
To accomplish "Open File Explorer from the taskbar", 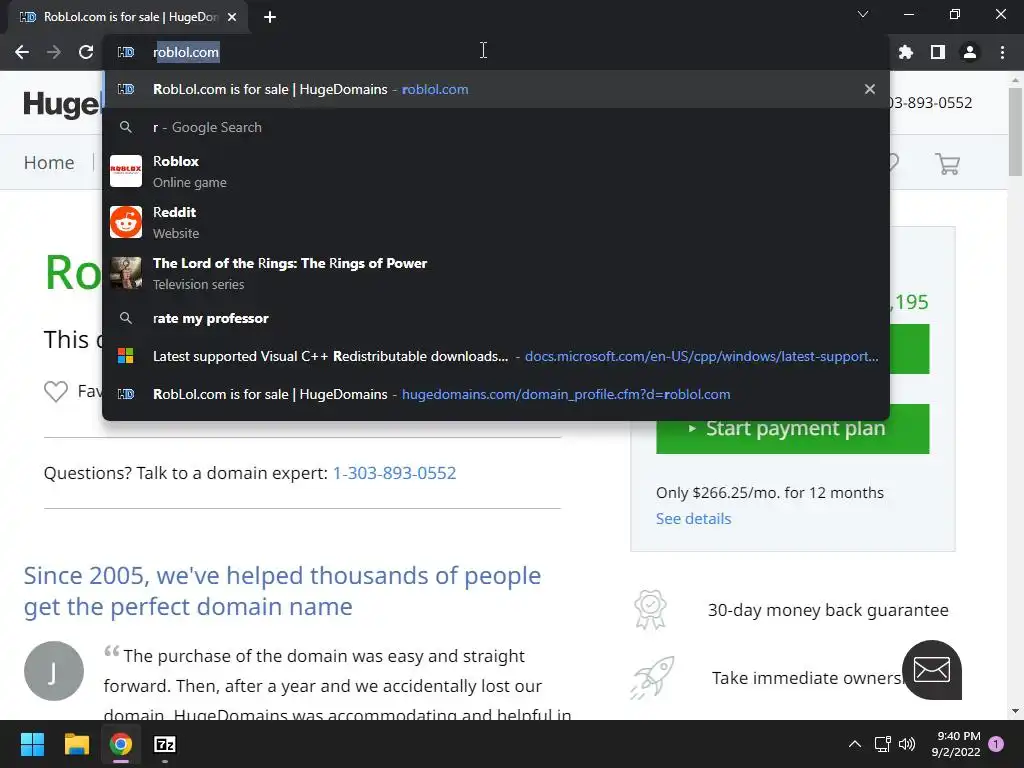I will tap(76, 744).
